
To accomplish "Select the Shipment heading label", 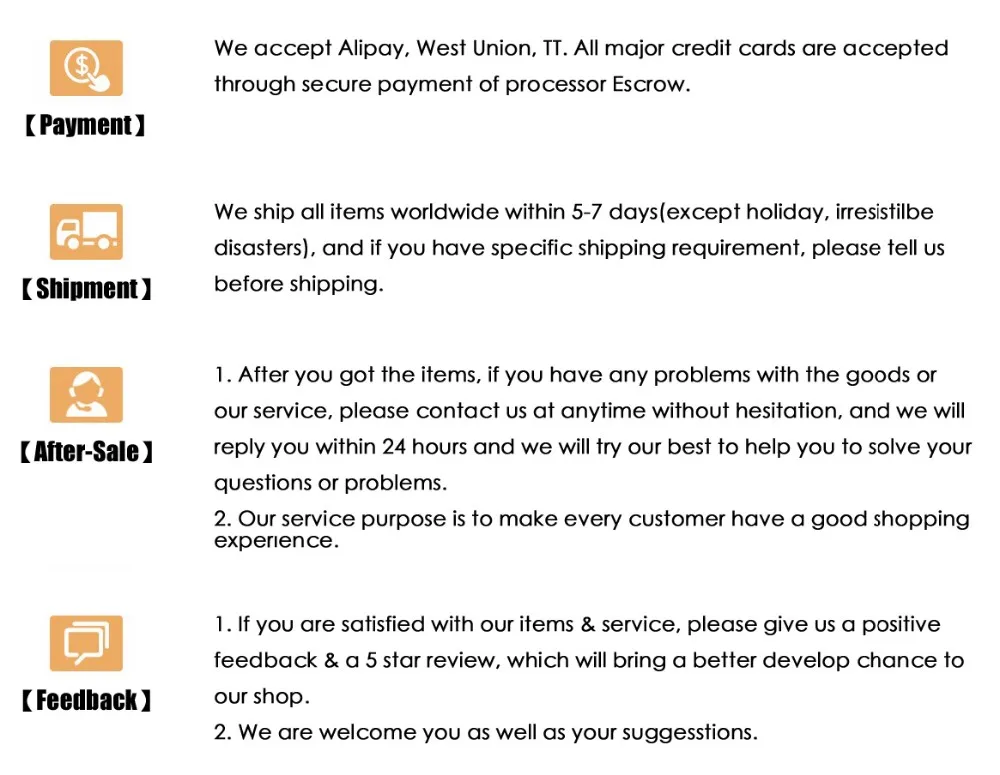I will [x=86, y=288].
